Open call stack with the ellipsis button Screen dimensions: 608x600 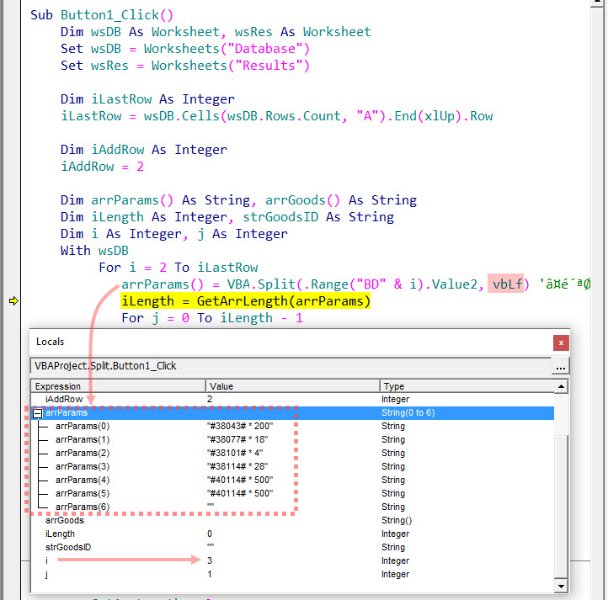pyautogui.click(x=562, y=367)
